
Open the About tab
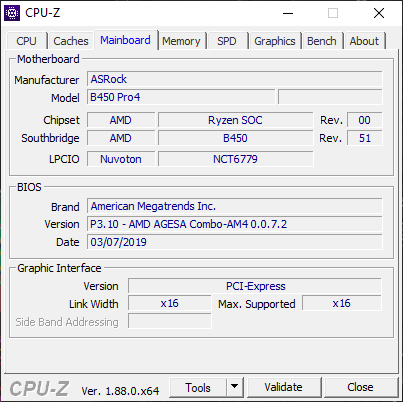point(364,41)
